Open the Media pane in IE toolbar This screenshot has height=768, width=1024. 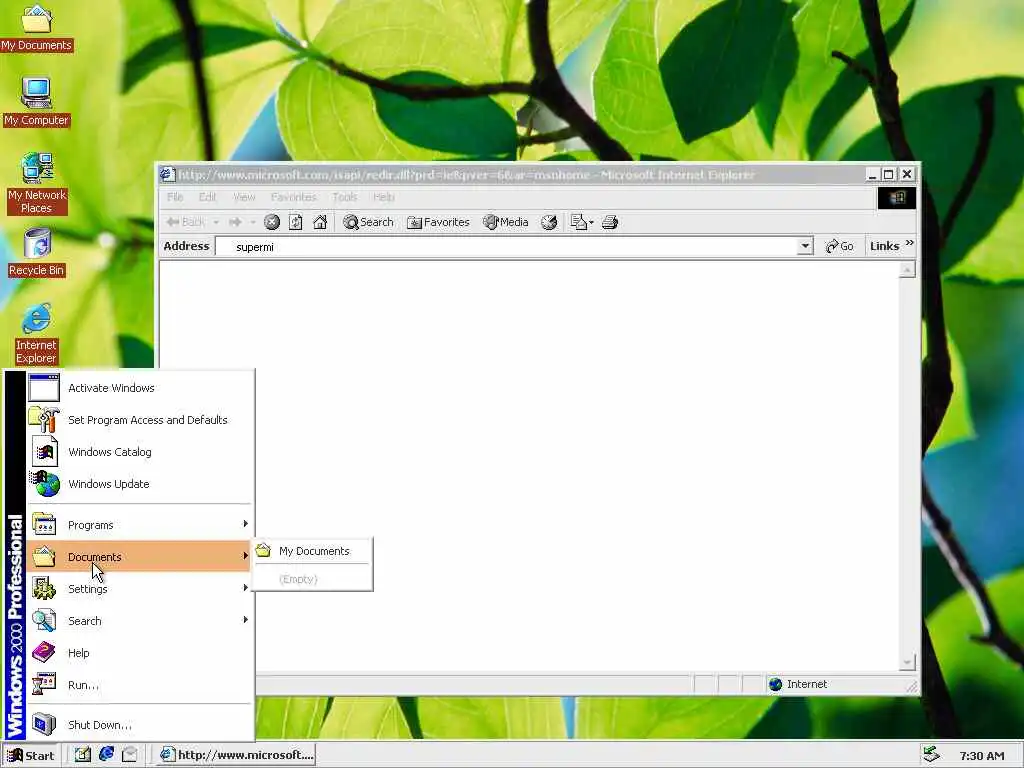[505, 222]
